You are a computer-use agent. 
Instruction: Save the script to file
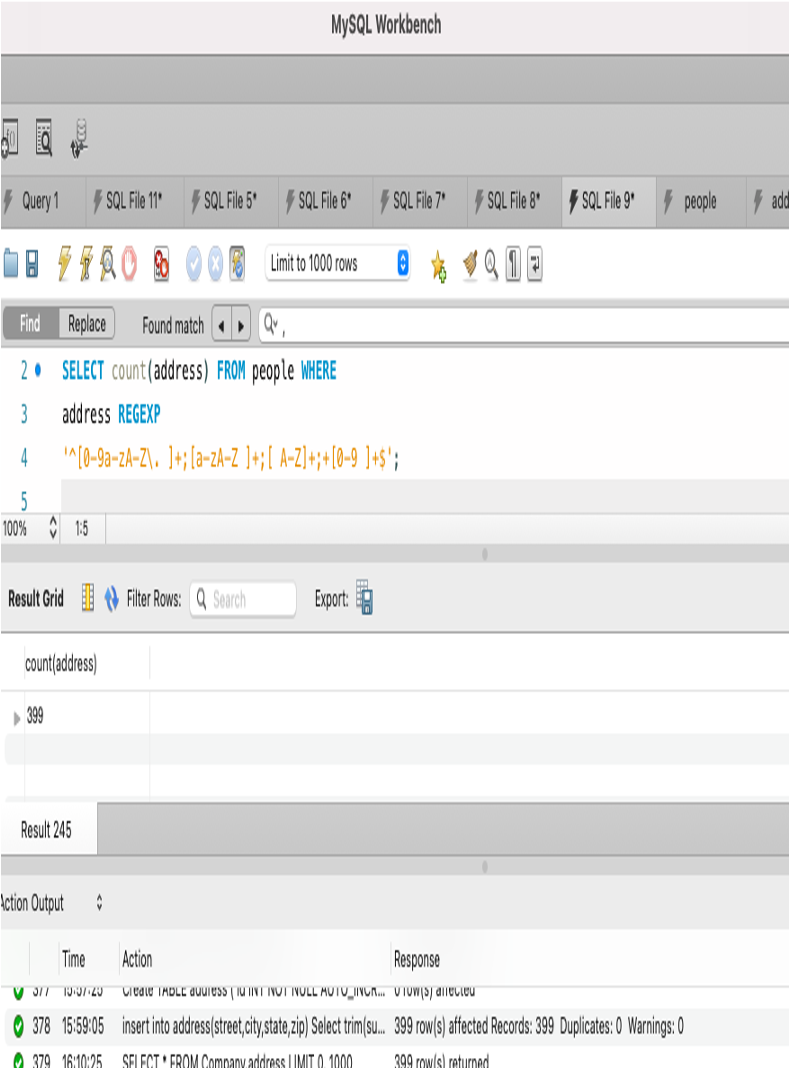pos(32,264)
